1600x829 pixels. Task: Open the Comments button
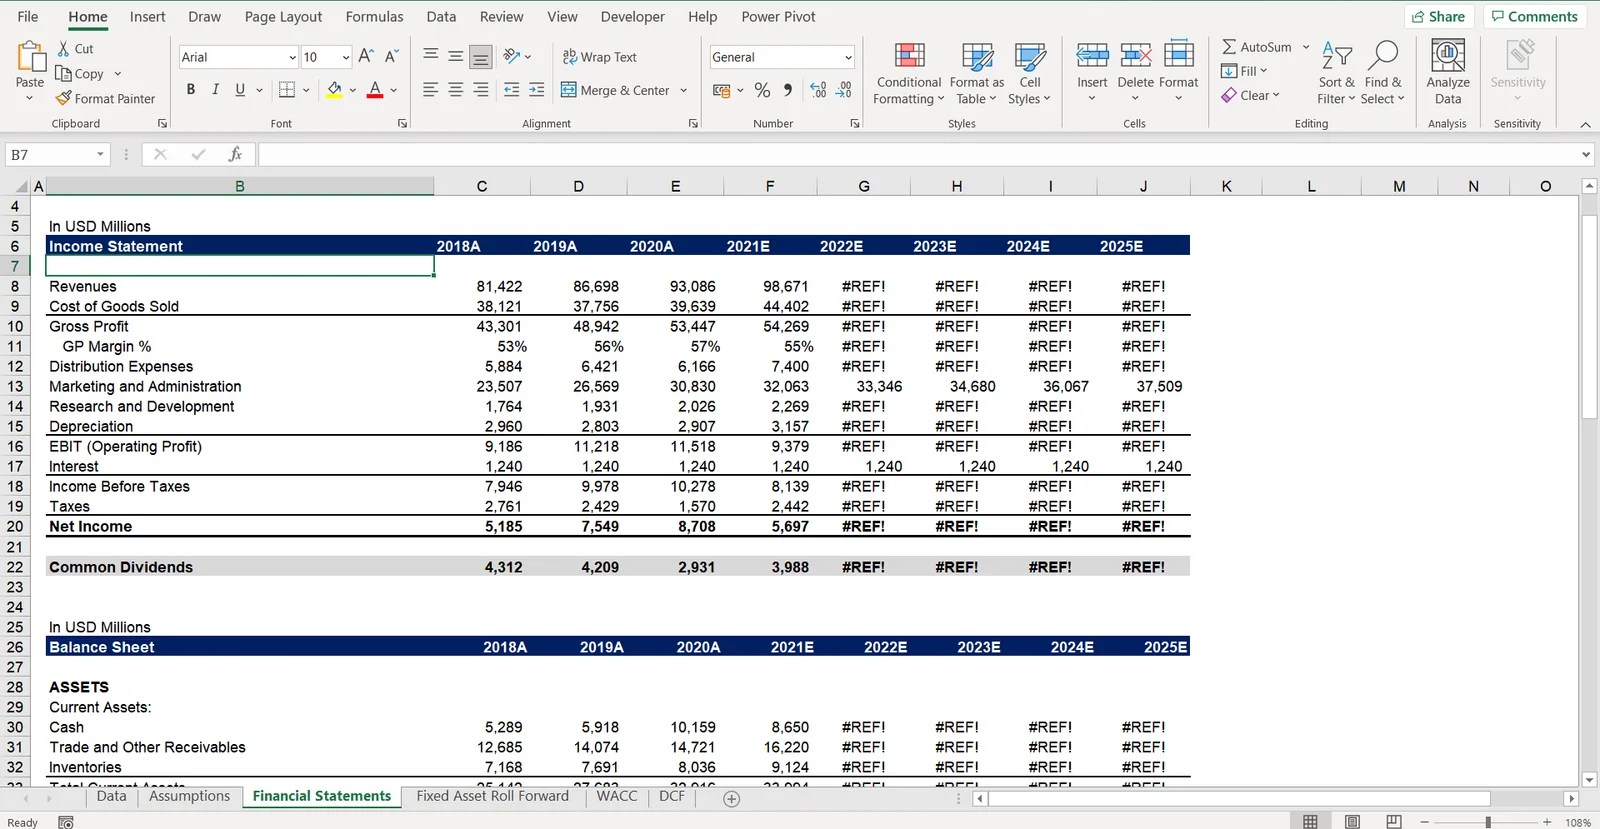pyautogui.click(x=1534, y=16)
